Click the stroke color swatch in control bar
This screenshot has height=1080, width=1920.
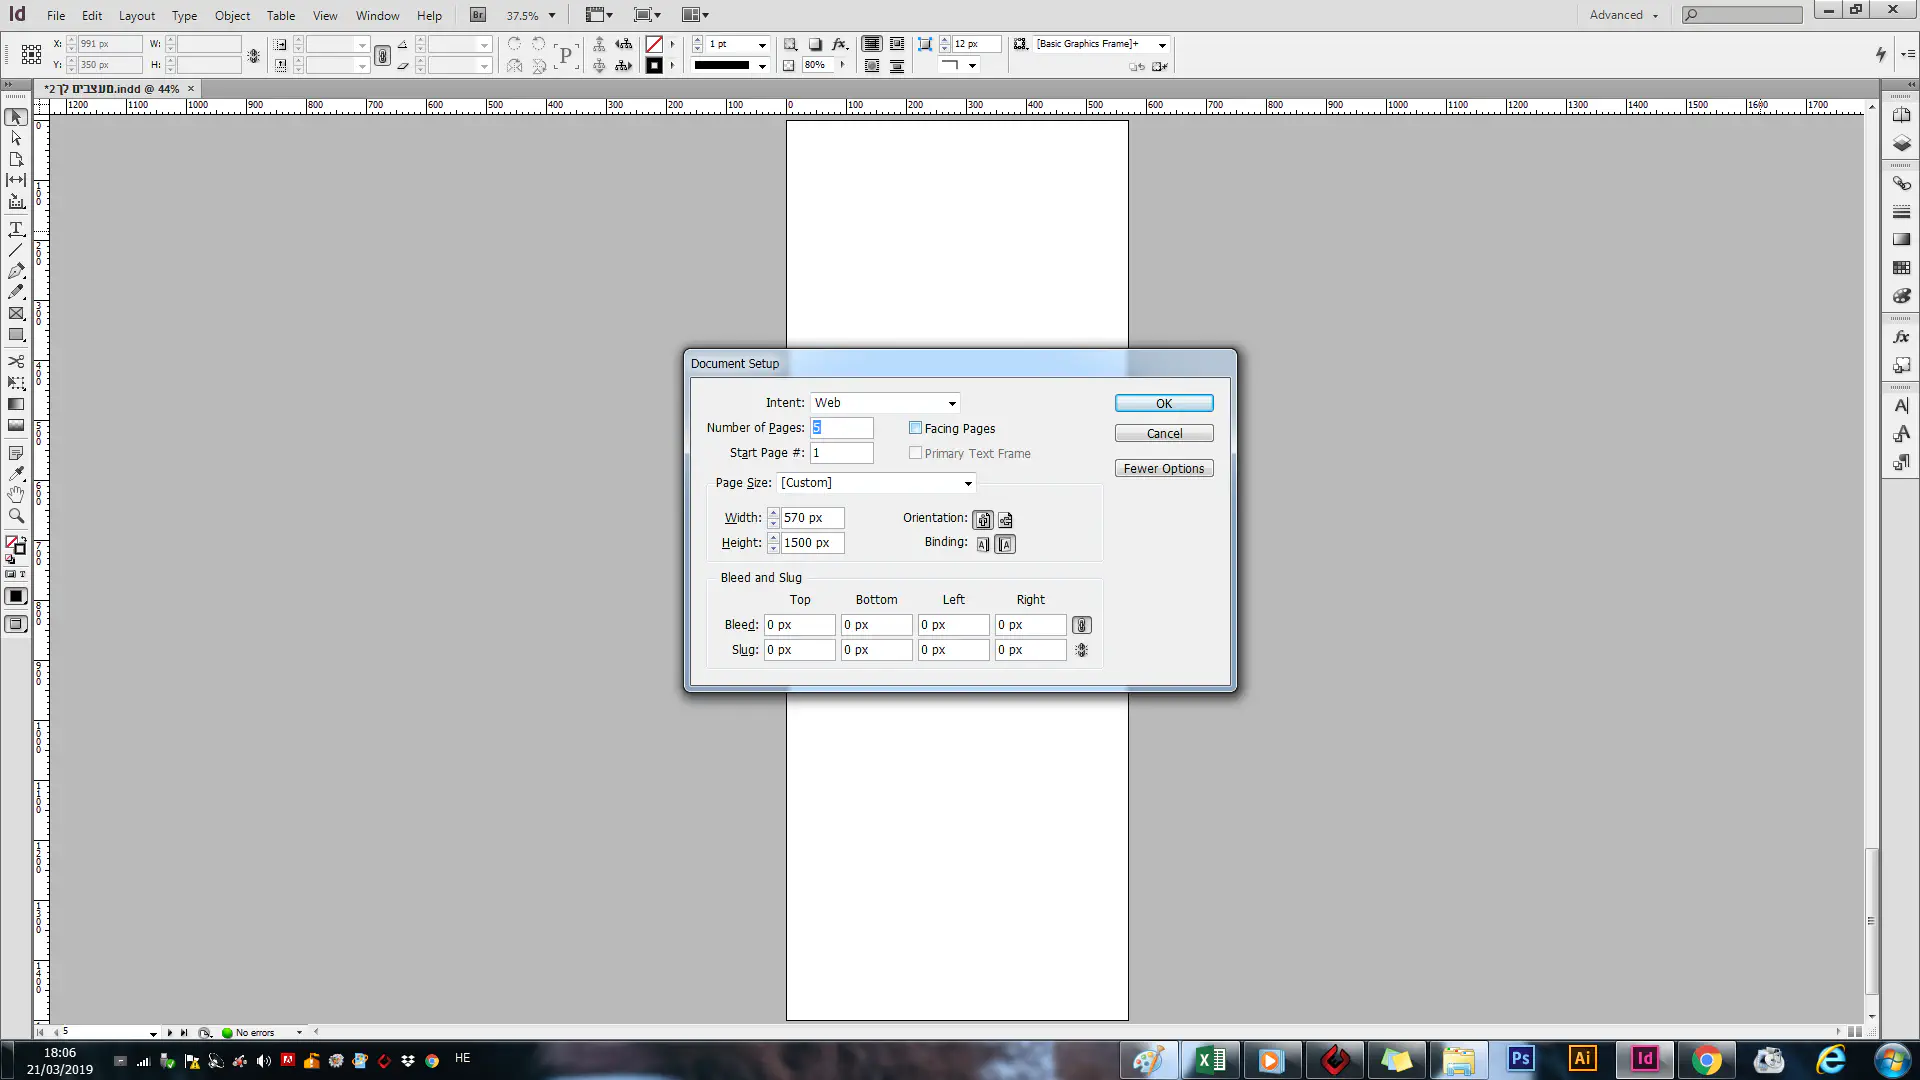click(654, 66)
